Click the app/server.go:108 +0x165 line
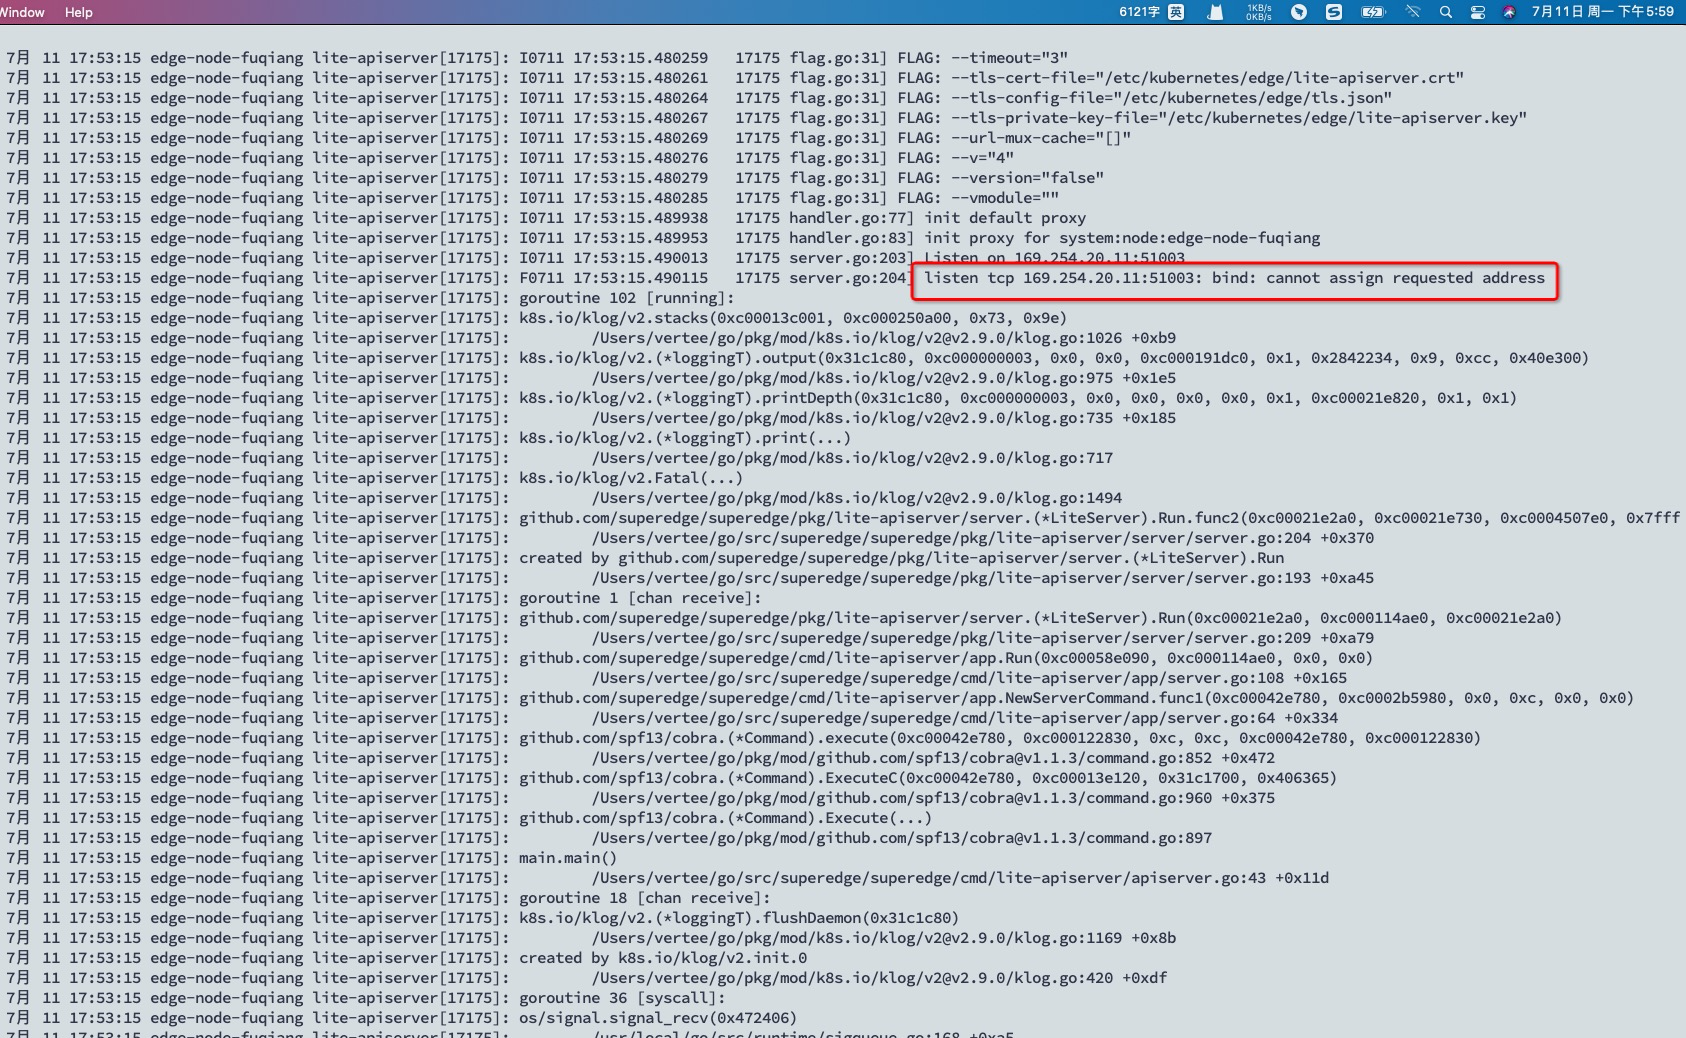This screenshot has width=1686, height=1038. tap(969, 678)
